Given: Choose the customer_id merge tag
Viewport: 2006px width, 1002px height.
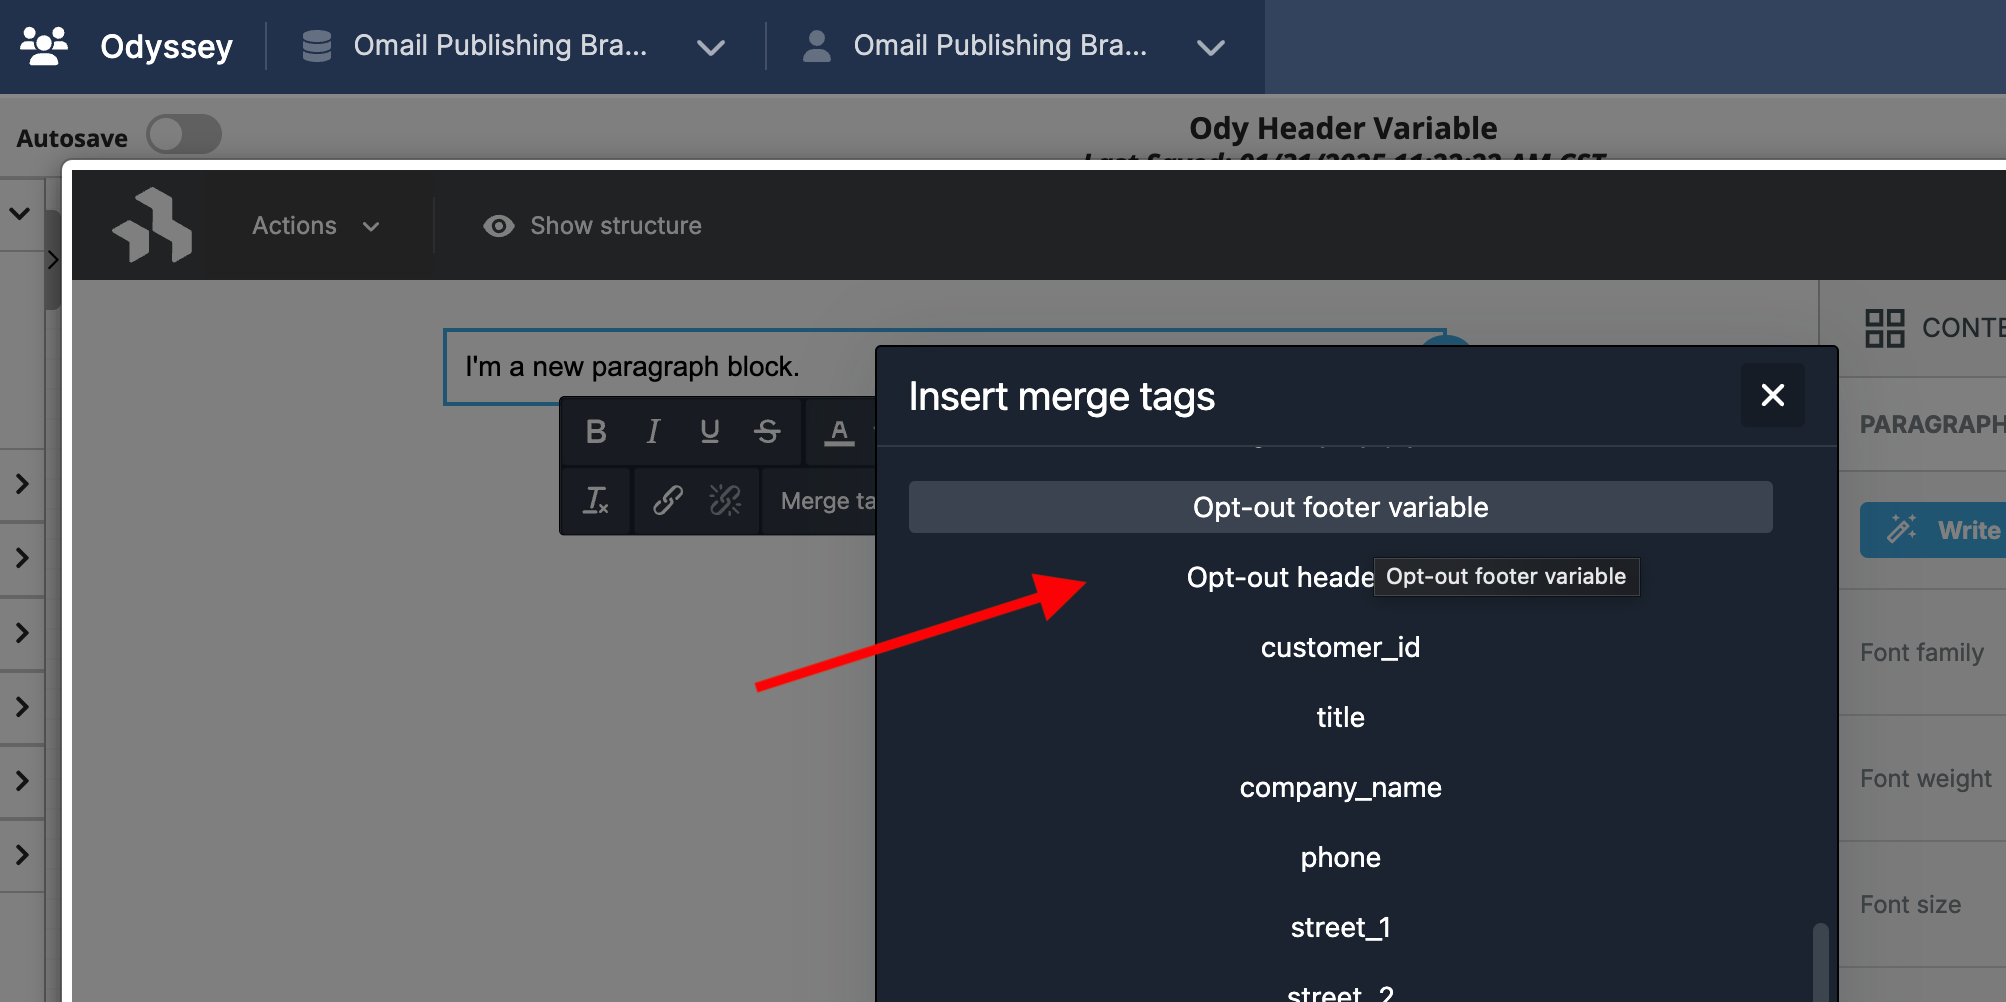Looking at the screenshot, I should [1340, 647].
